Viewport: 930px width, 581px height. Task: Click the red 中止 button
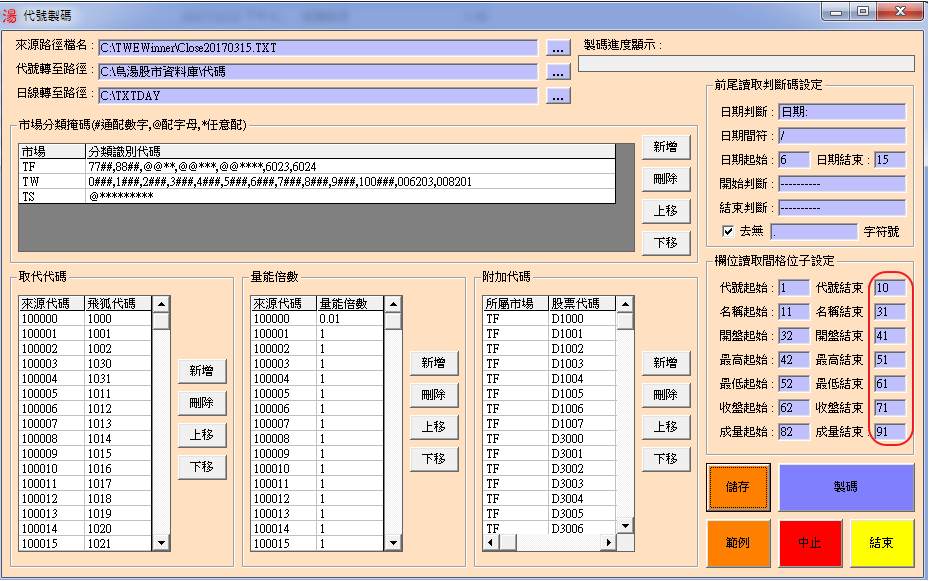point(810,543)
